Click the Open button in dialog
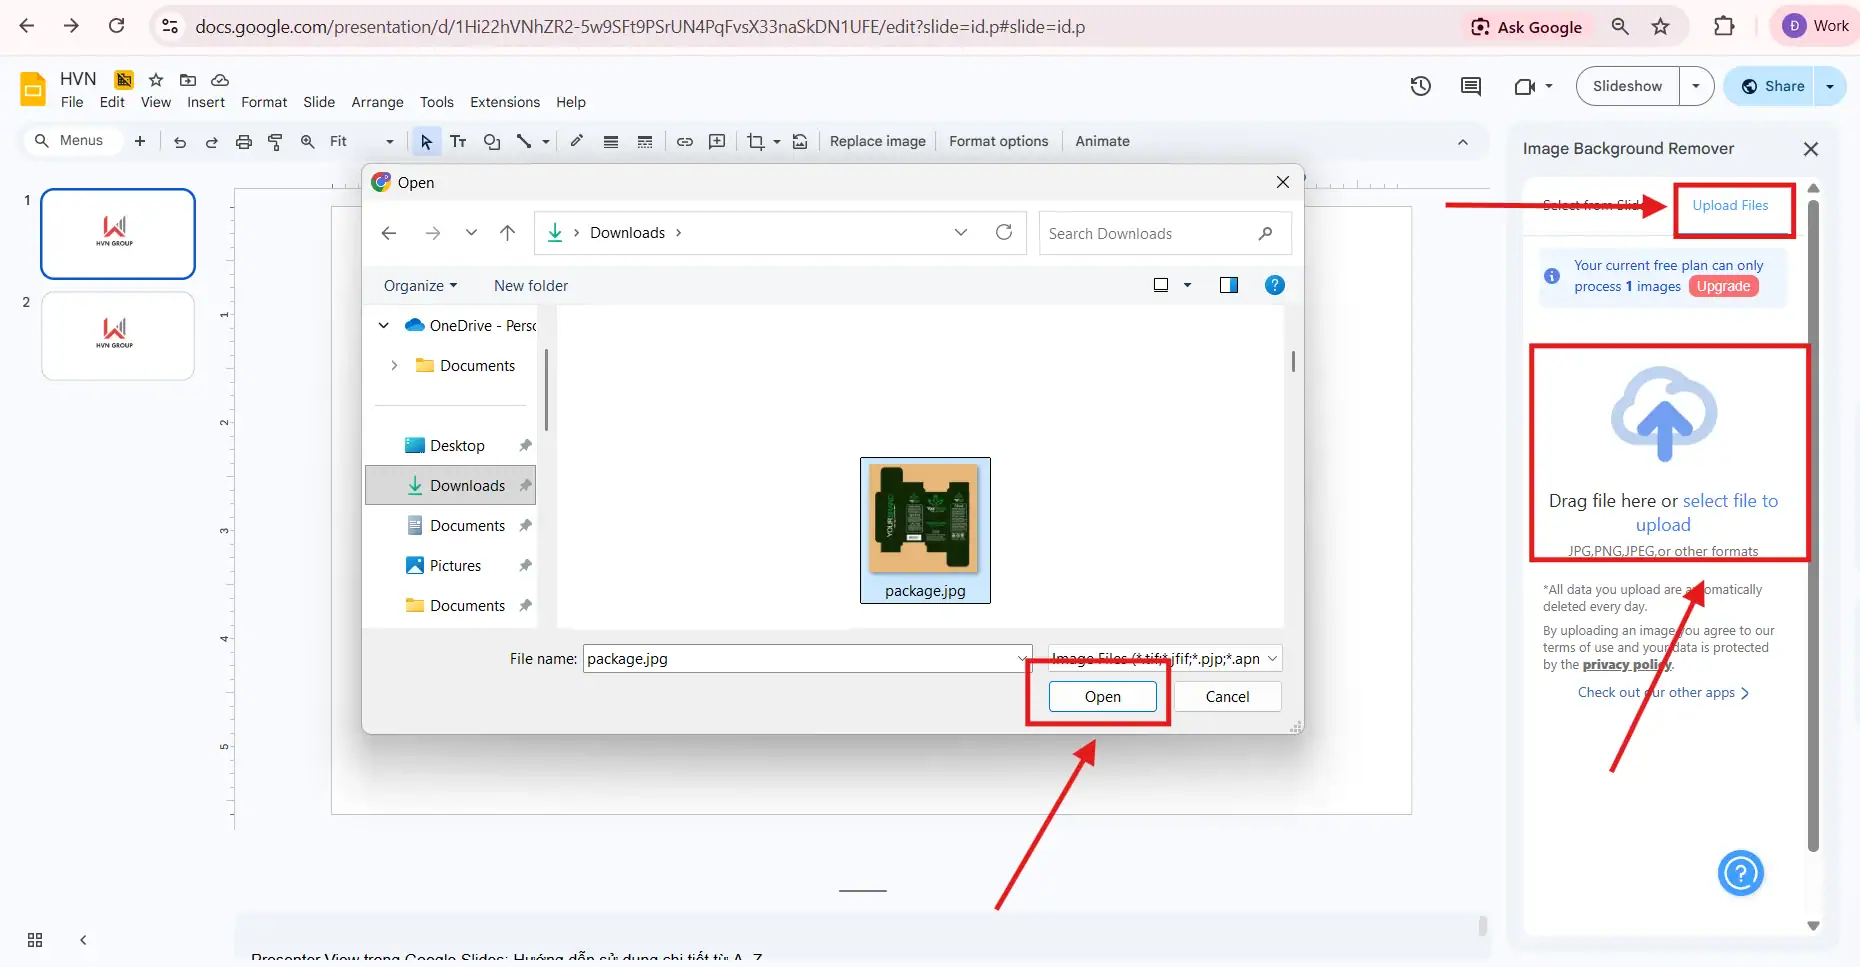1860x967 pixels. (1102, 697)
